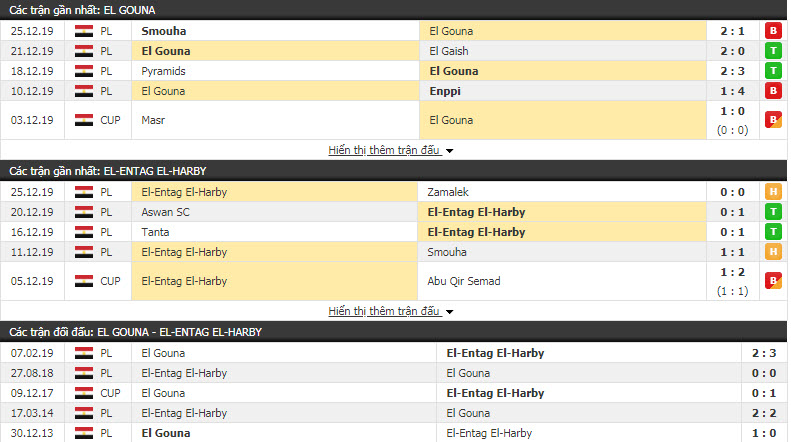The width and height of the screenshot is (791, 442).
Task: Open the 17.03.14 match score 2:2
Action: pos(764,413)
